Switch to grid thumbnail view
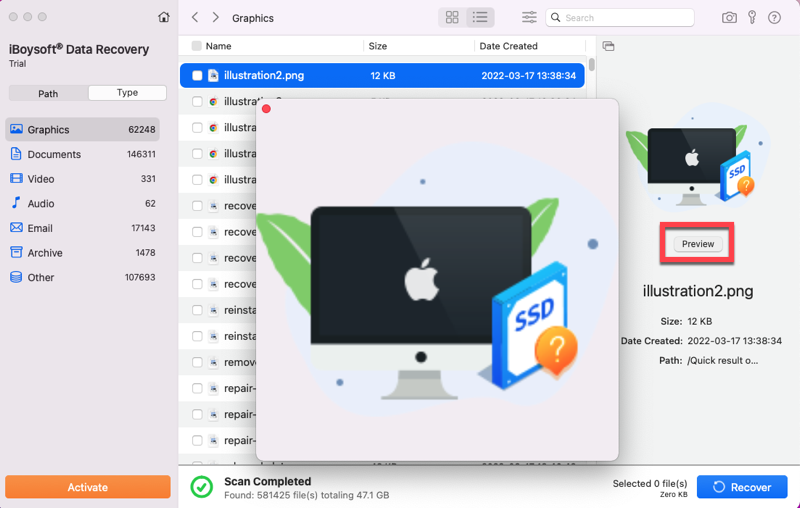Image resolution: width=800 pixels, height=508 pixels. tap(452, 18)
